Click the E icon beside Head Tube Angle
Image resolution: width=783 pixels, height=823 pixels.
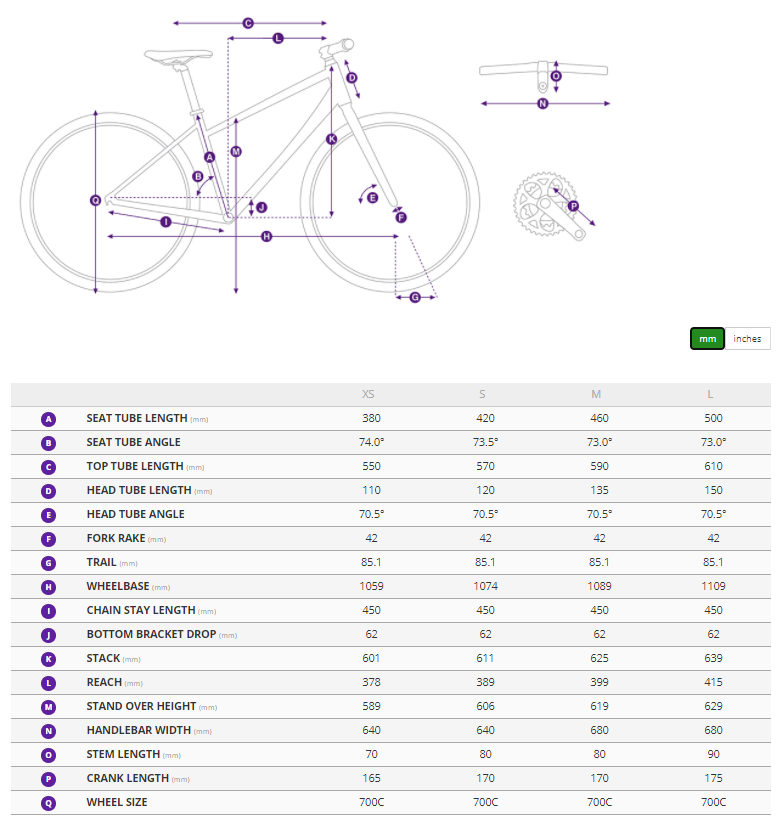(x=49, y=515)
